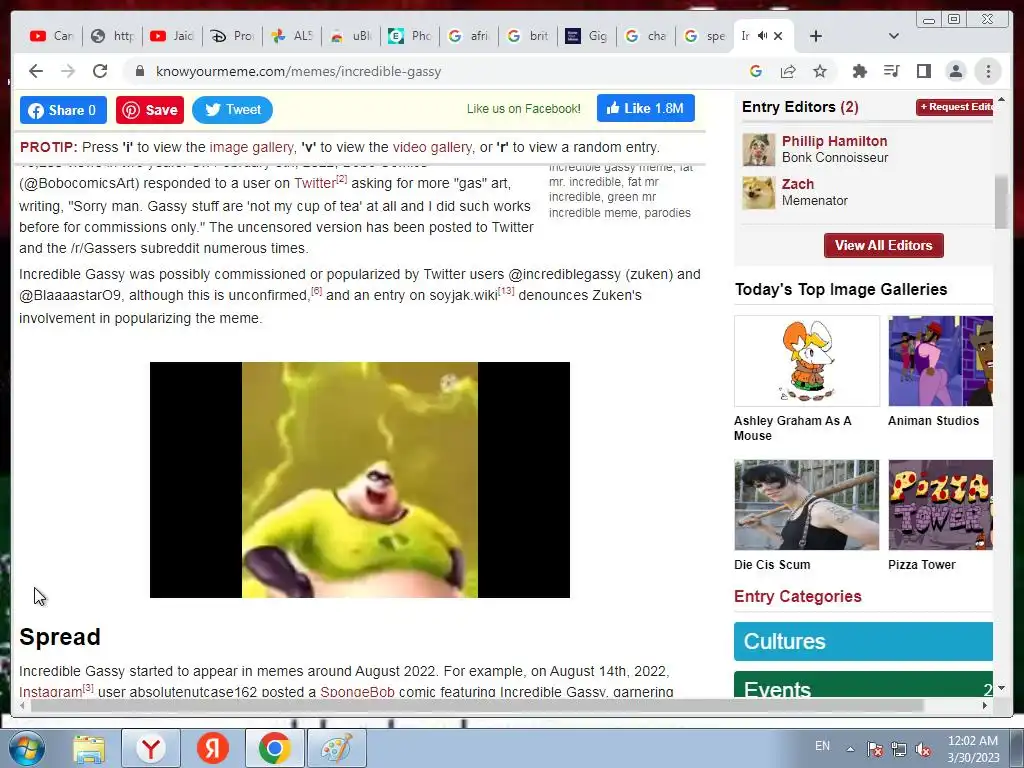Open Yandex Browser from the taskbar
Viewport: 1024px width, 768px height.
point(151,748)
